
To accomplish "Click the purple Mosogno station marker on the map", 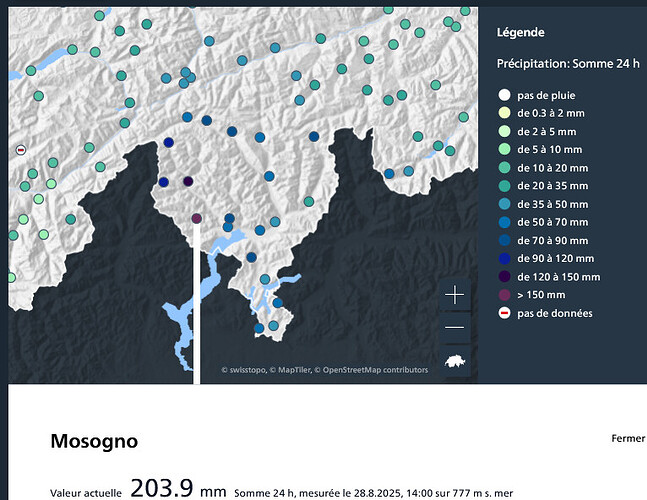I will (x=197, y=218).
